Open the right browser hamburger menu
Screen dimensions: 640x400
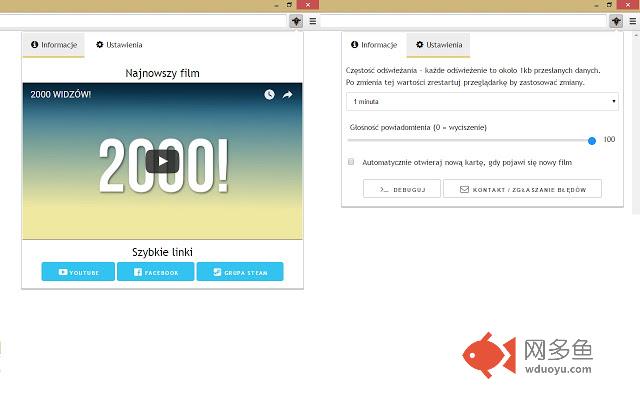coord(633,21)
